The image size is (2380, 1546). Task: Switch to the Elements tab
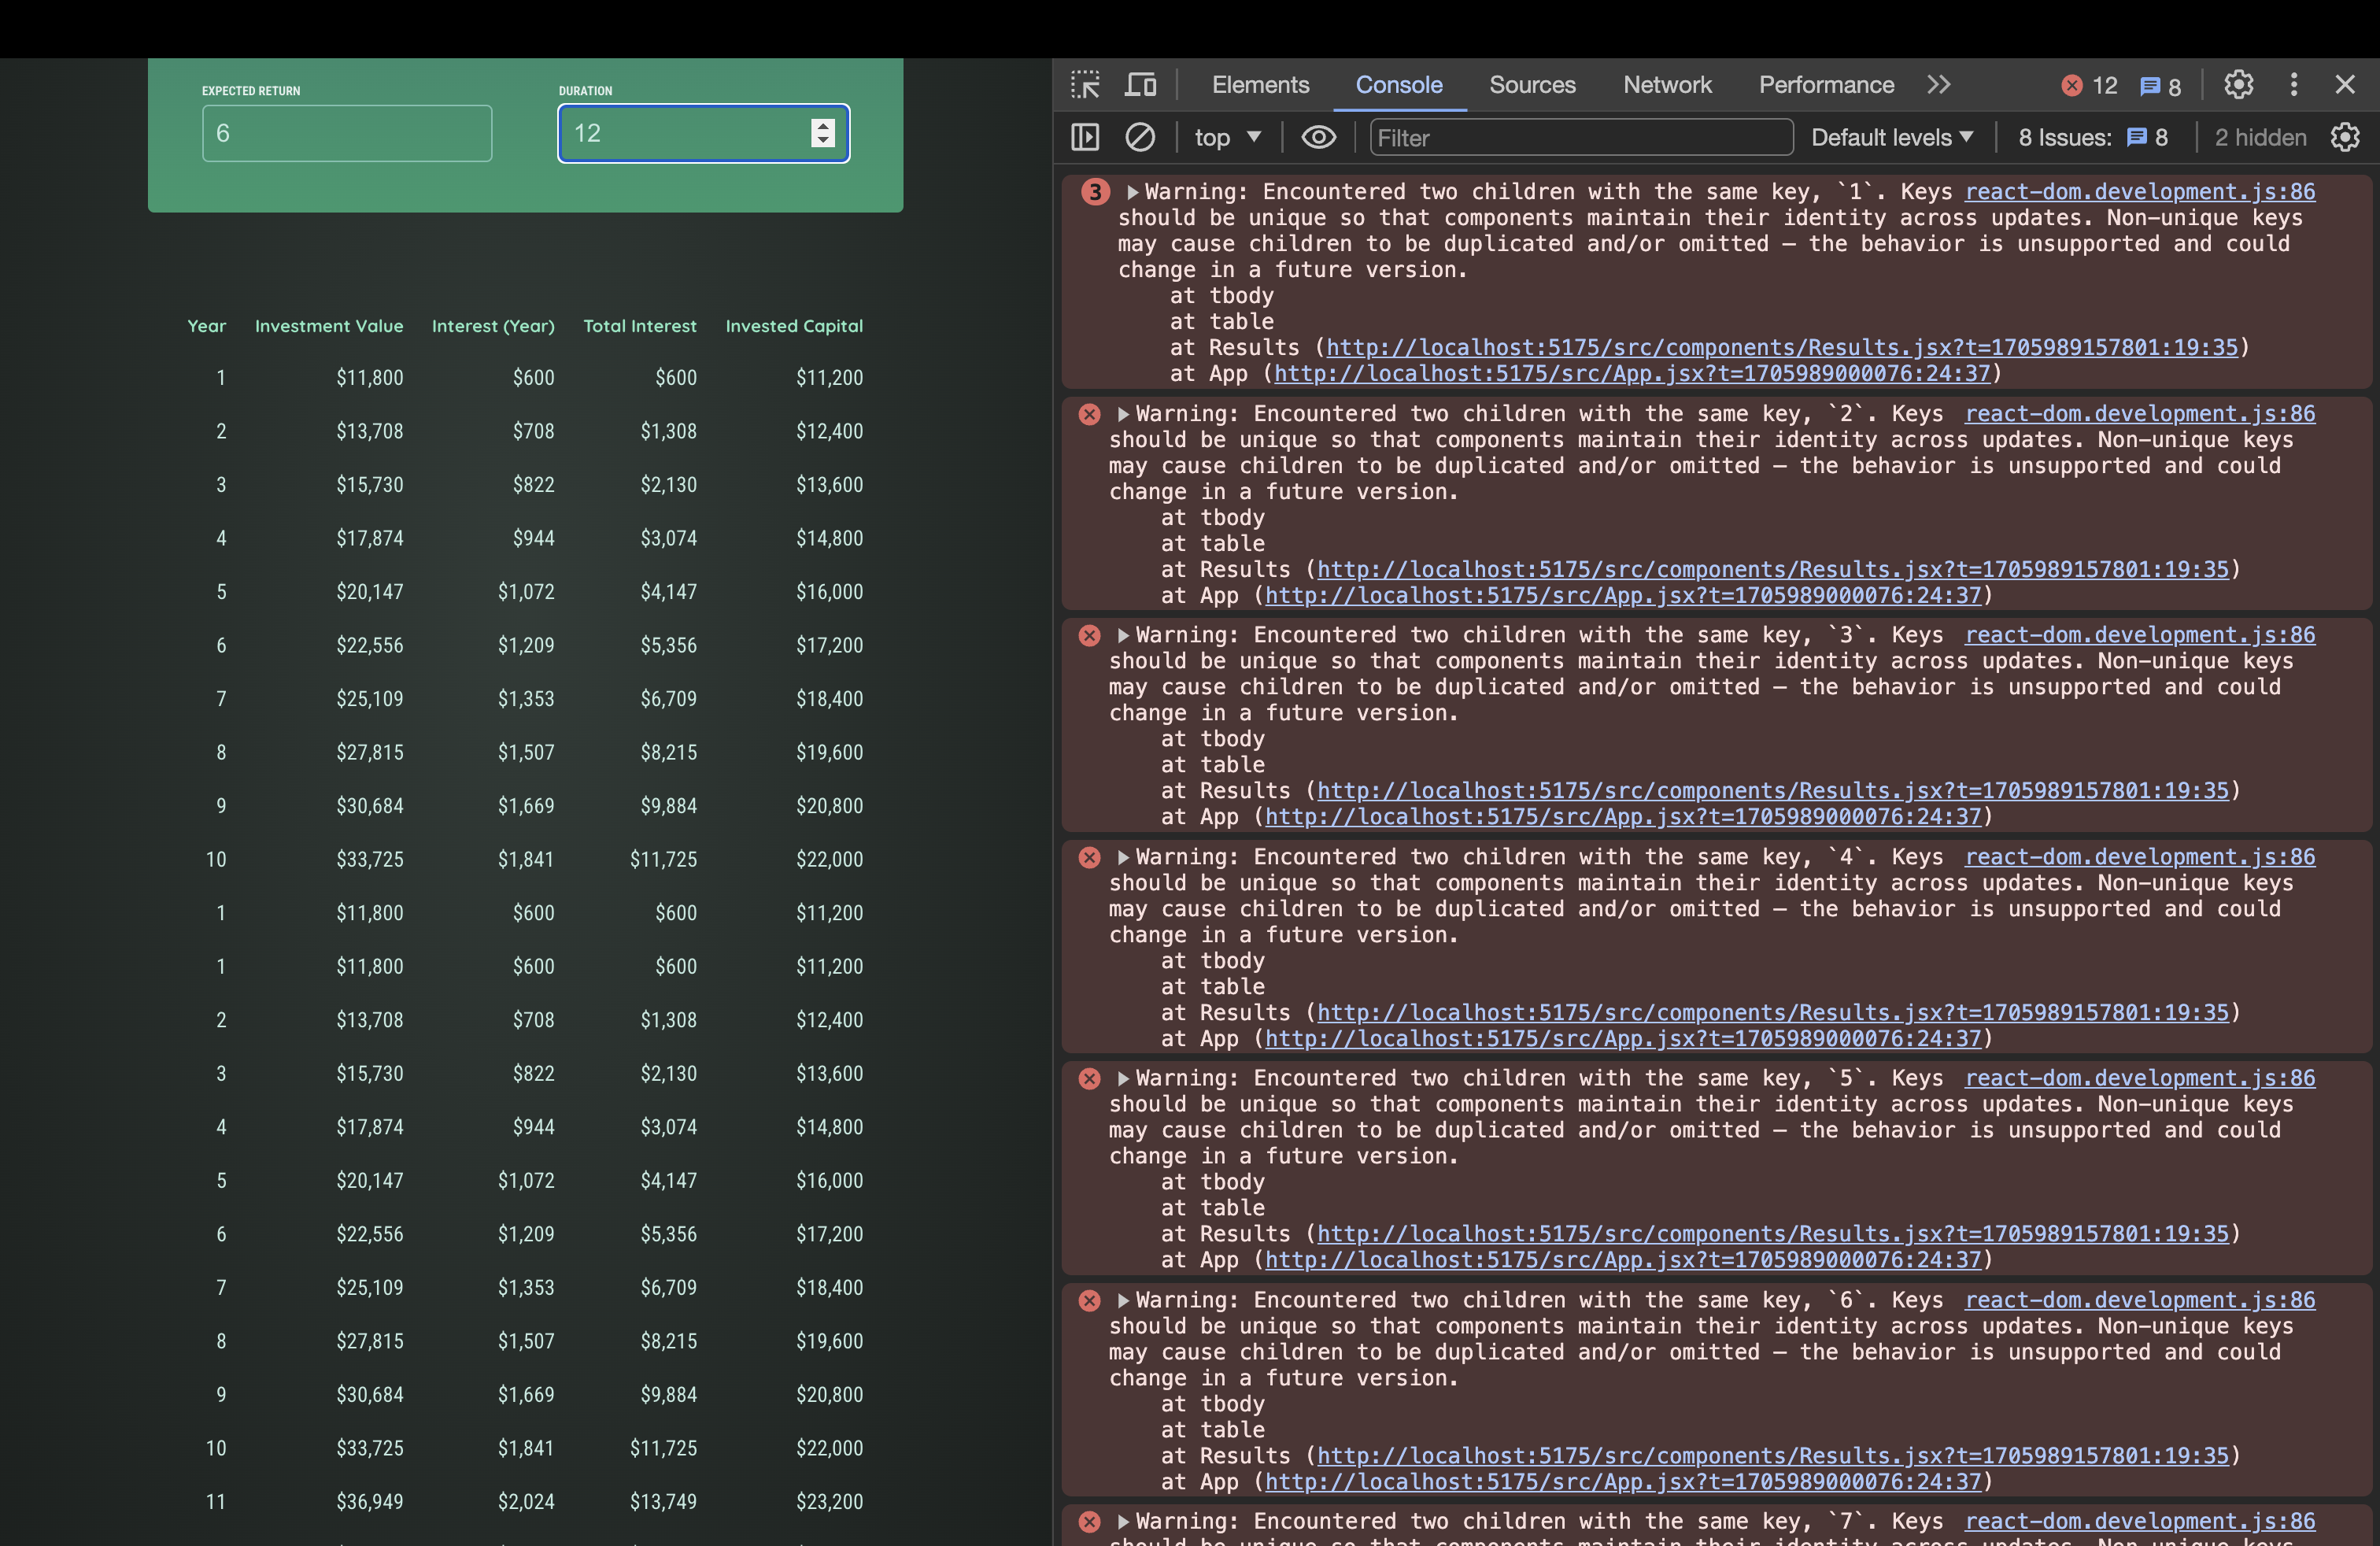pos(1260,85)
